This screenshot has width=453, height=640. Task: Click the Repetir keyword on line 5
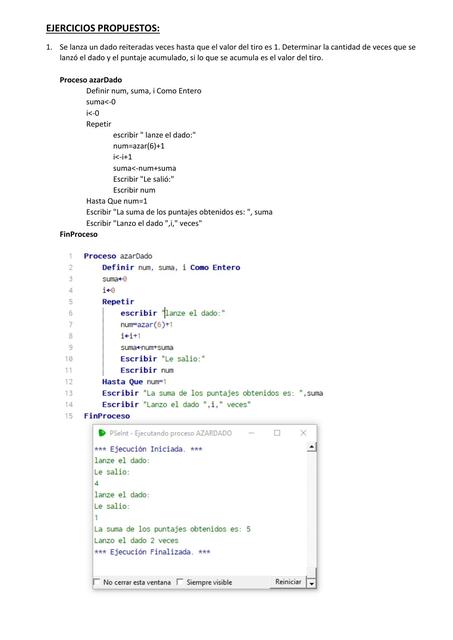point(118,302)
